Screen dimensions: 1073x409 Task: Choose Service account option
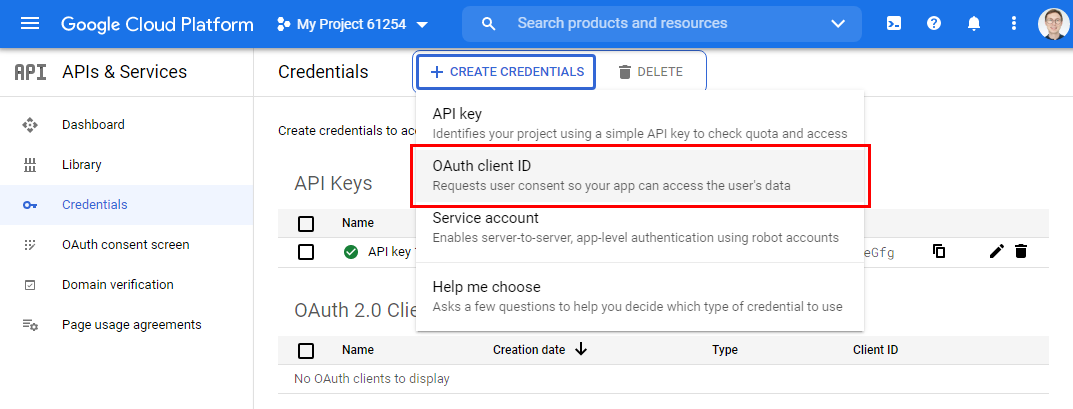pos(640,228)
